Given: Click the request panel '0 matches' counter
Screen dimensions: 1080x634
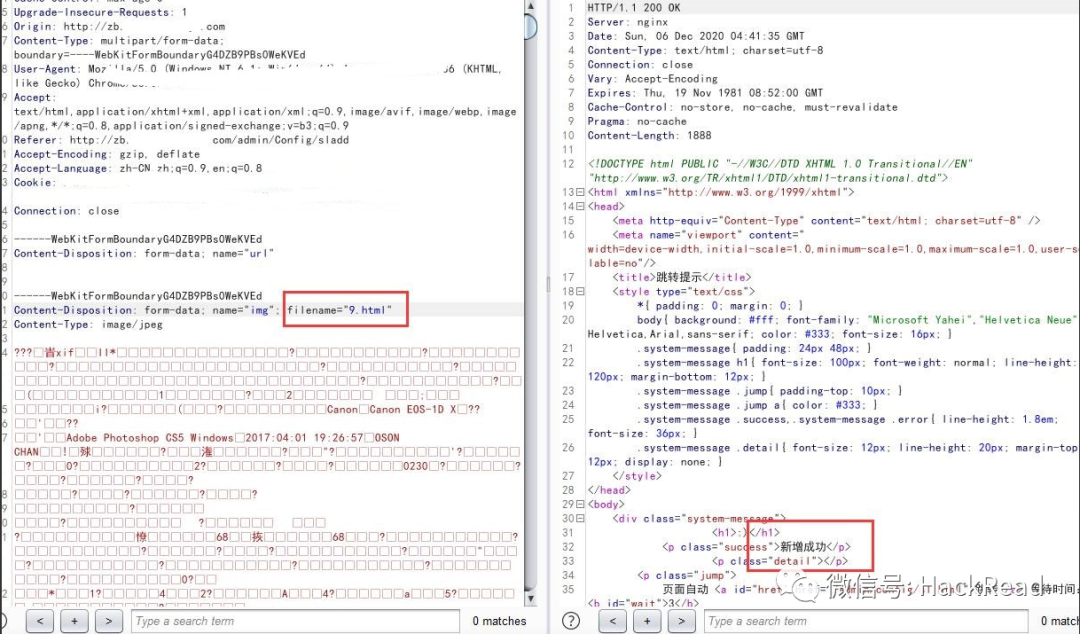Looking at the screenshot, I should click(499, 621).
